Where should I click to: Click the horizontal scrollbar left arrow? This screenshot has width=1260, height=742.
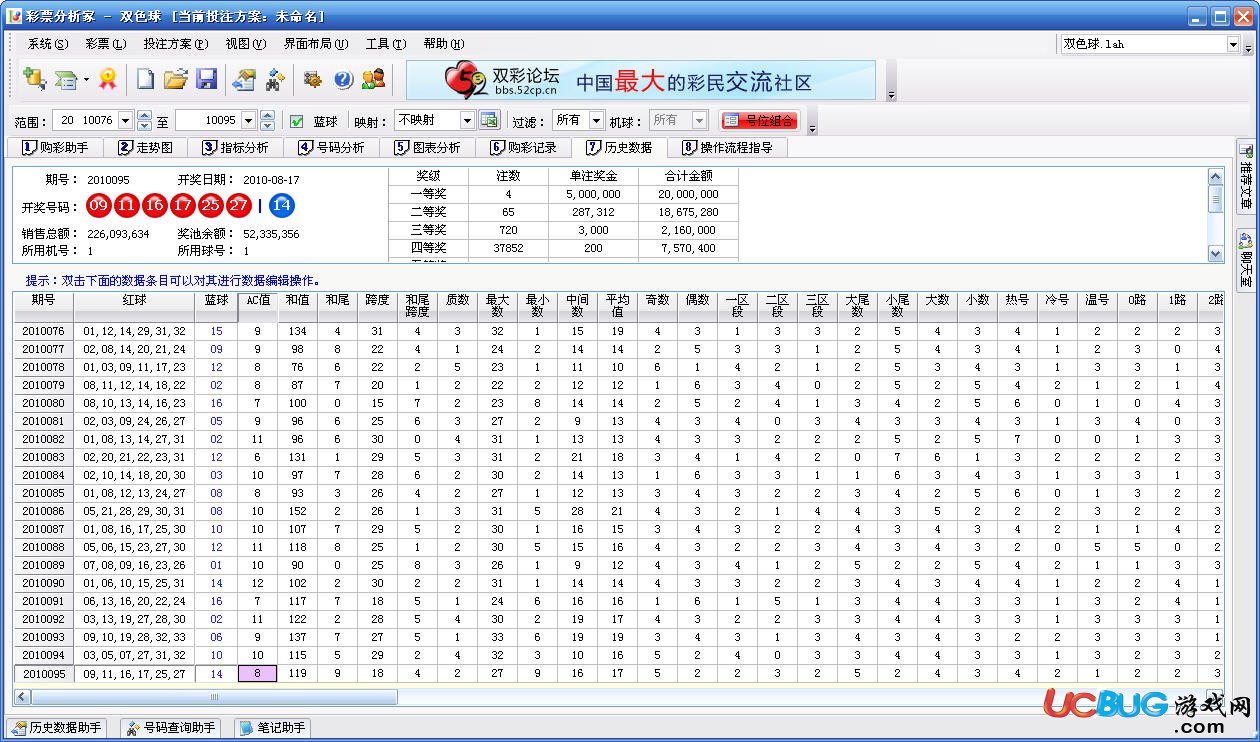(x=22, y=696)
